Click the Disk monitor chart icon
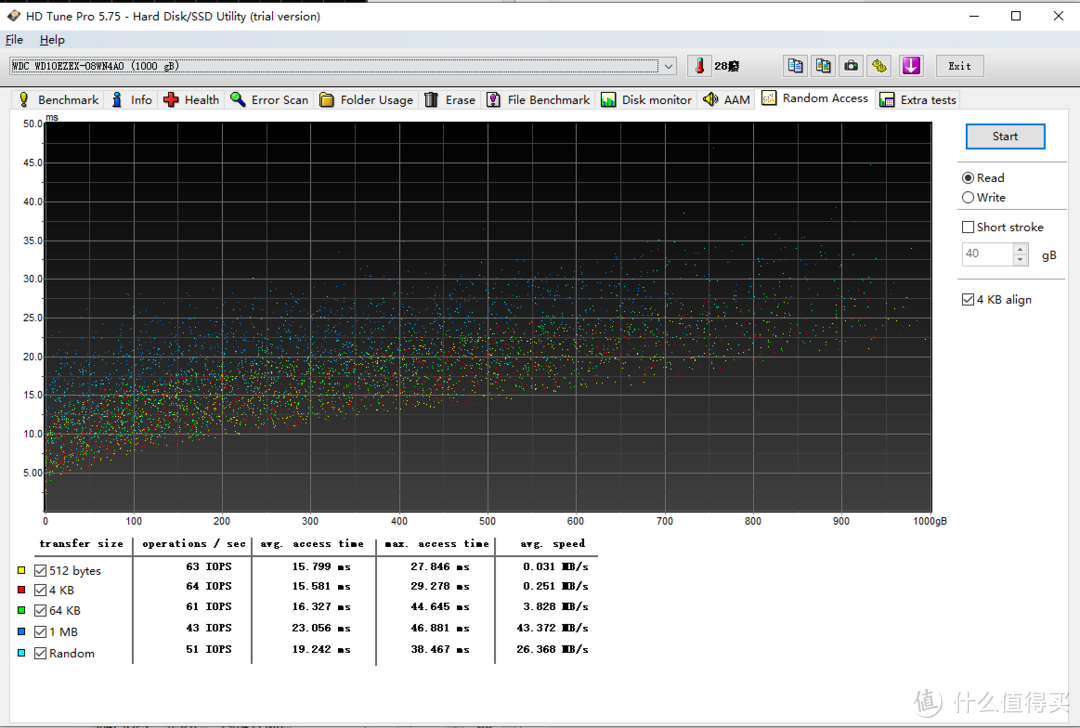Screen dimensions: 1080x728 pyautogui.click(x=608, y=100)
